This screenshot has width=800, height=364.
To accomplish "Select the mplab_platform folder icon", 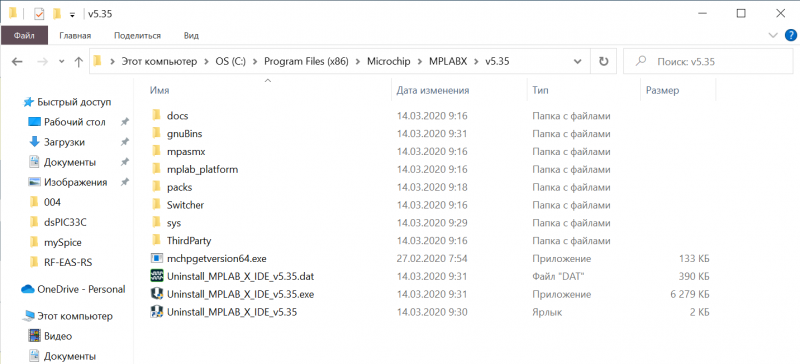I will 157,169.
